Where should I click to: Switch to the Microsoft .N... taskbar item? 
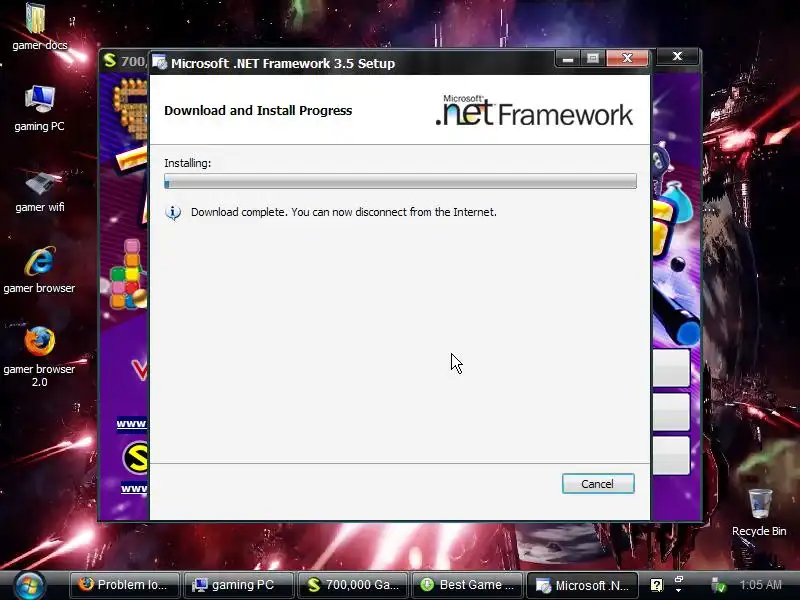point(582,585)
